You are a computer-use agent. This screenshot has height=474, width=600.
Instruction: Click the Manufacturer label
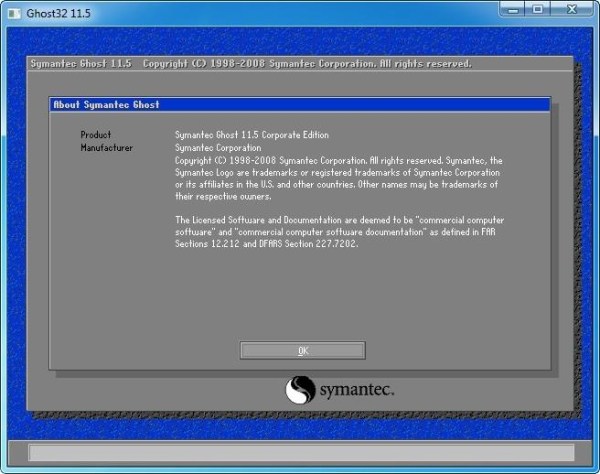106,147
